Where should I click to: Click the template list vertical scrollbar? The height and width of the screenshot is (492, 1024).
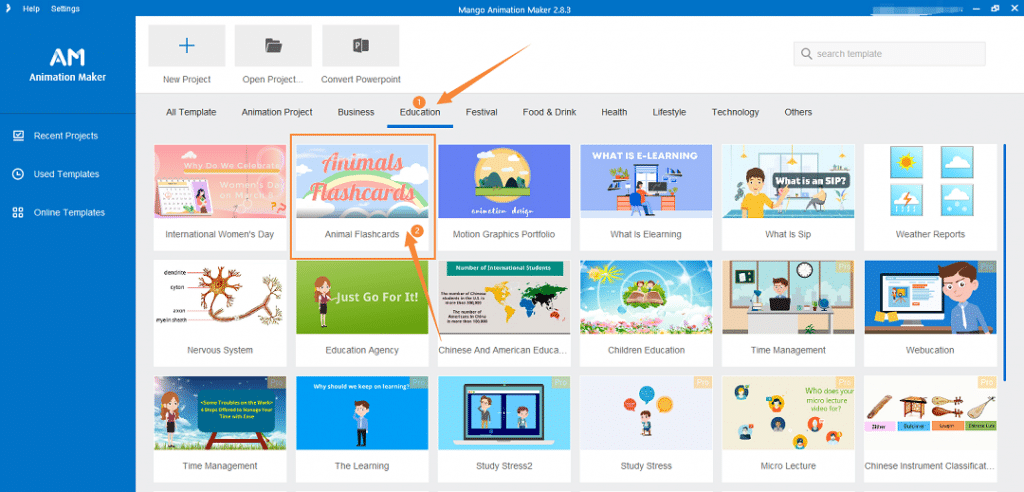1004,200
